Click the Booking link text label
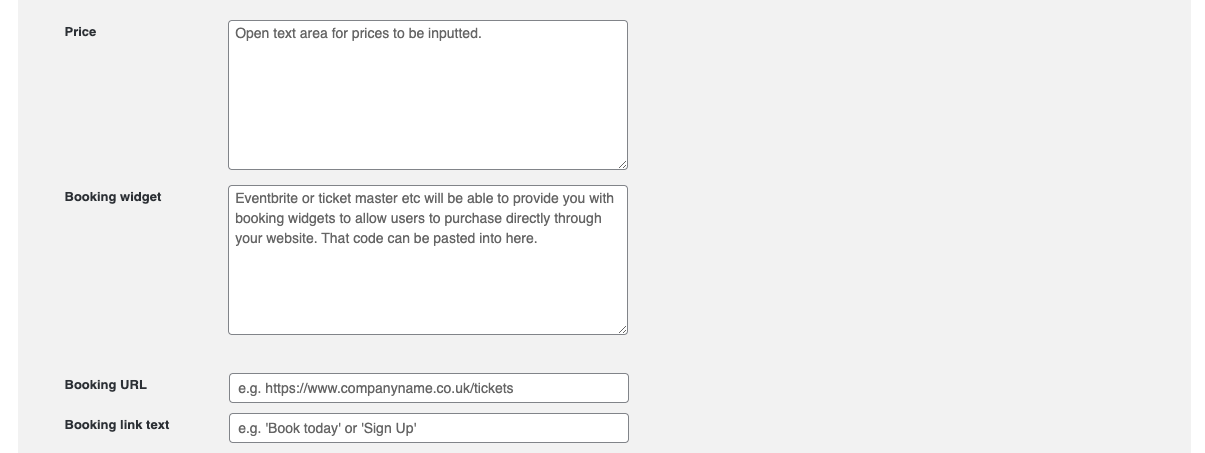The image size is (1205, 453). pyautogui.click(x=117, y=425)
